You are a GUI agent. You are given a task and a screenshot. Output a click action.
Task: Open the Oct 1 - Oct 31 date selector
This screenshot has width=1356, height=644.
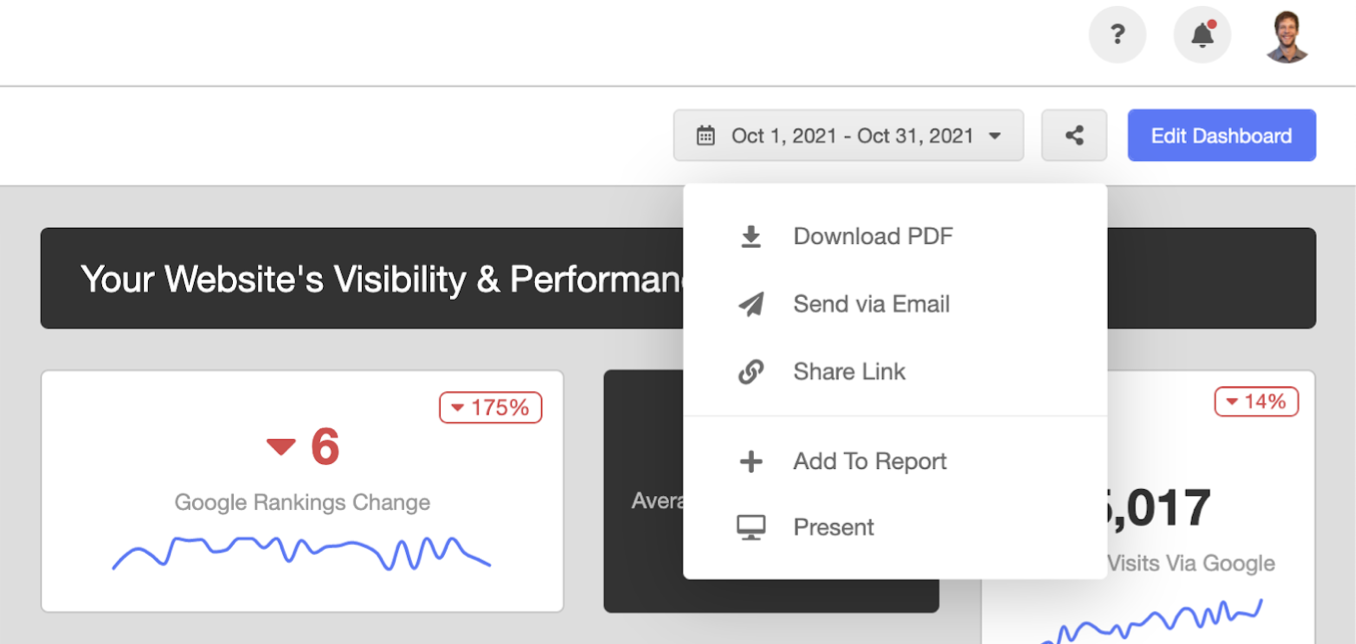pos(848,135)
